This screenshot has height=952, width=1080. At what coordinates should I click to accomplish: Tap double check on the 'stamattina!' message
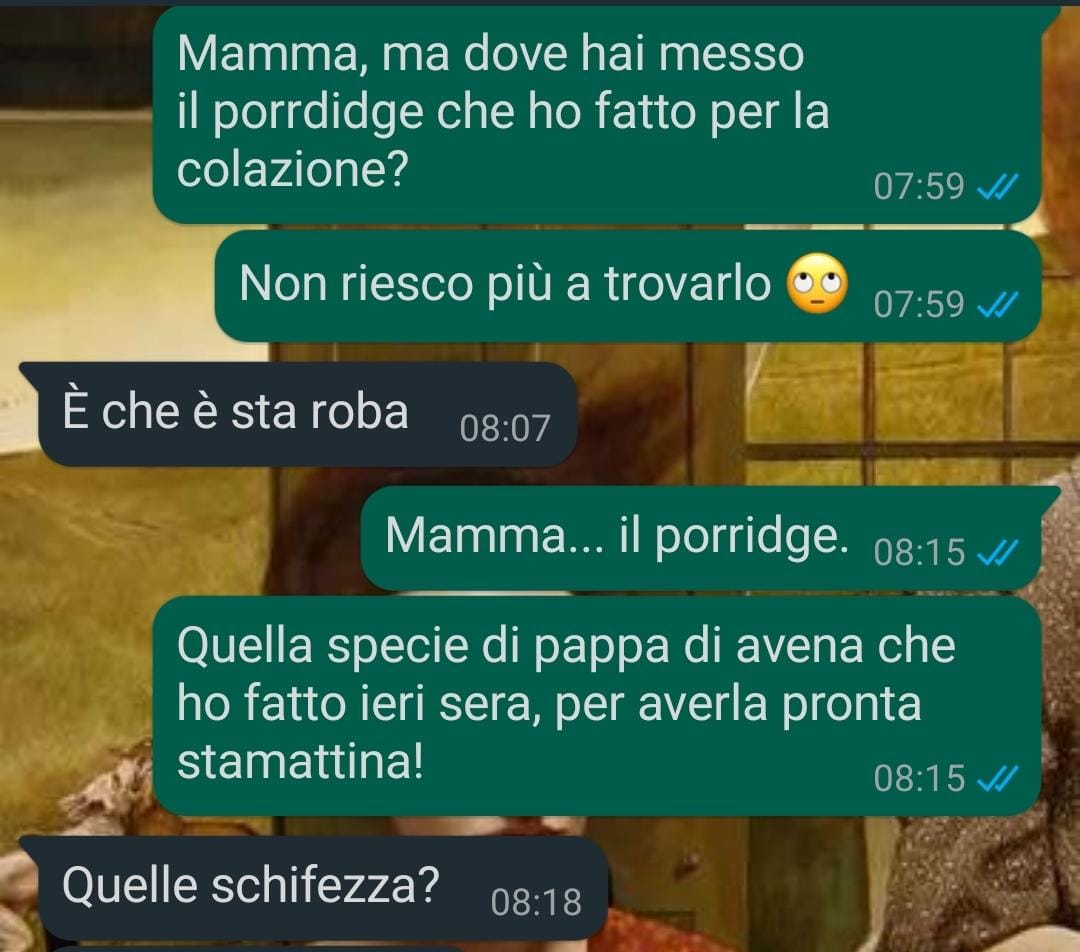coord(997,778)
